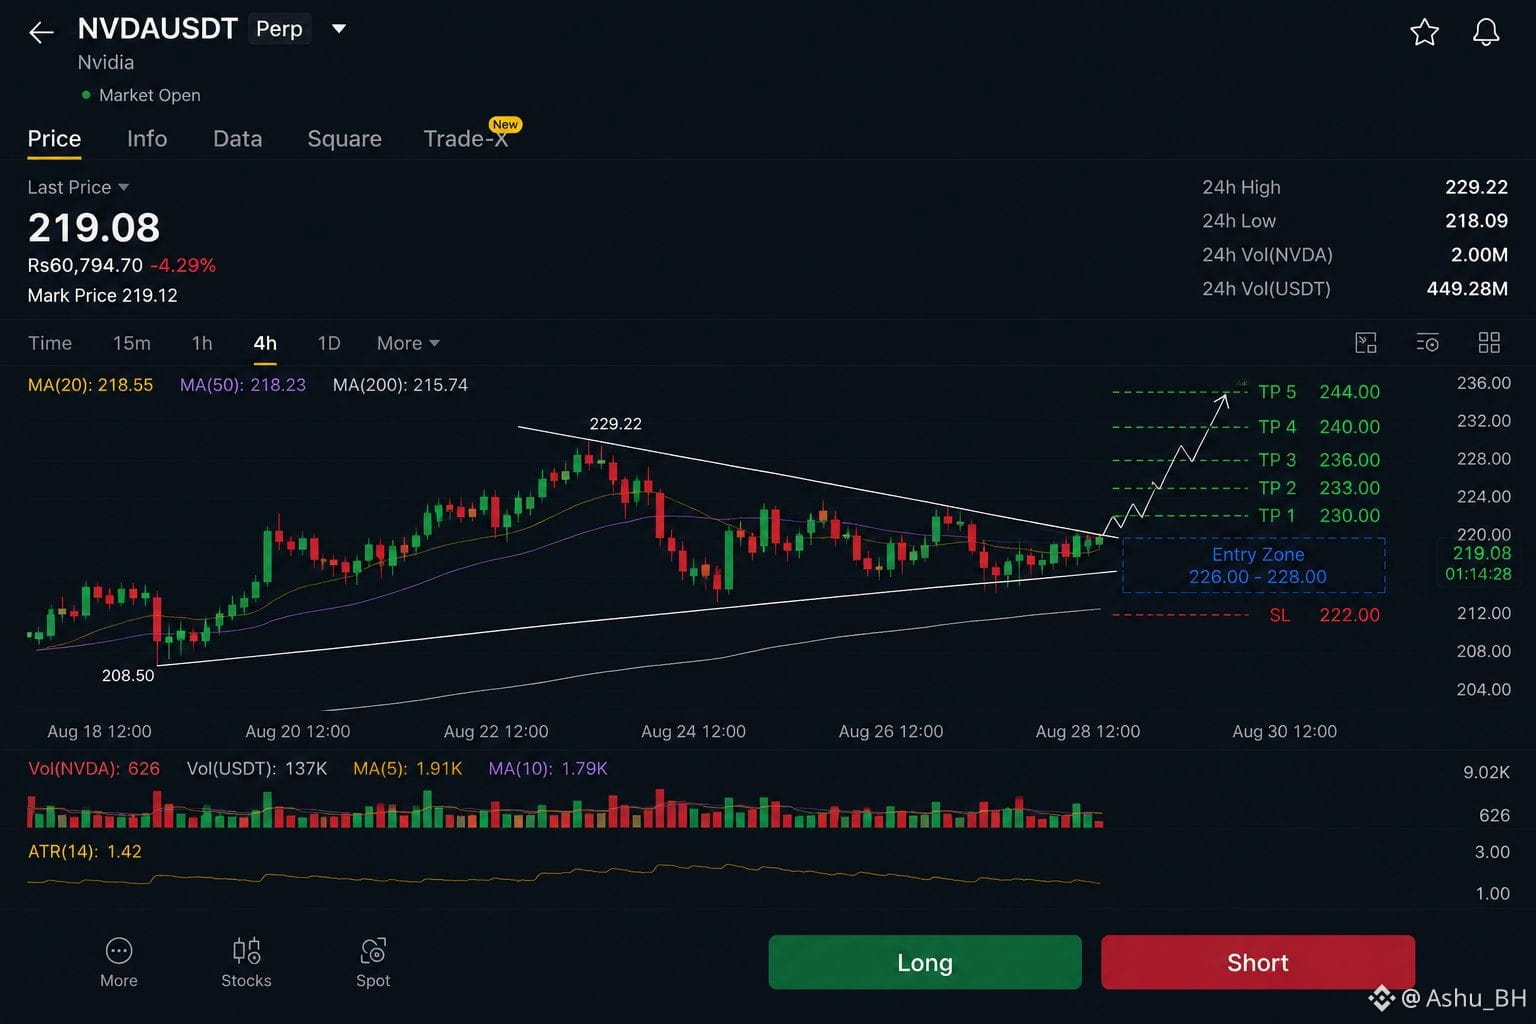1536x1024 pixels.
Task: Click the 229.22 high marker on chart
Action: pos(616,424)
